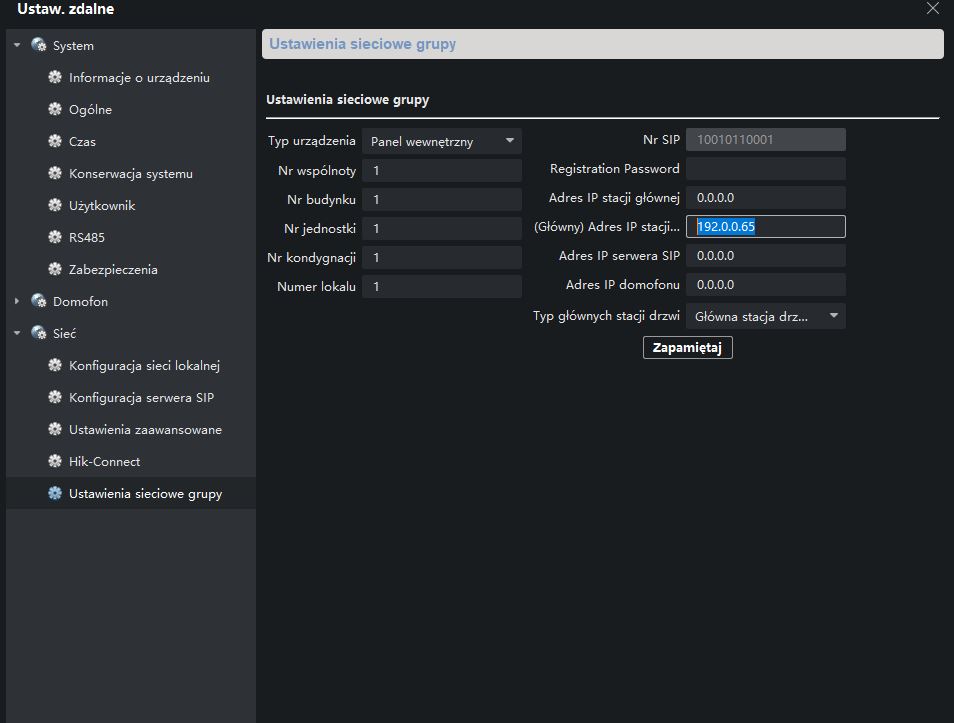This screenshot has width=954, height=723.
Task: Collapse the System tree section
Action: 17,46
